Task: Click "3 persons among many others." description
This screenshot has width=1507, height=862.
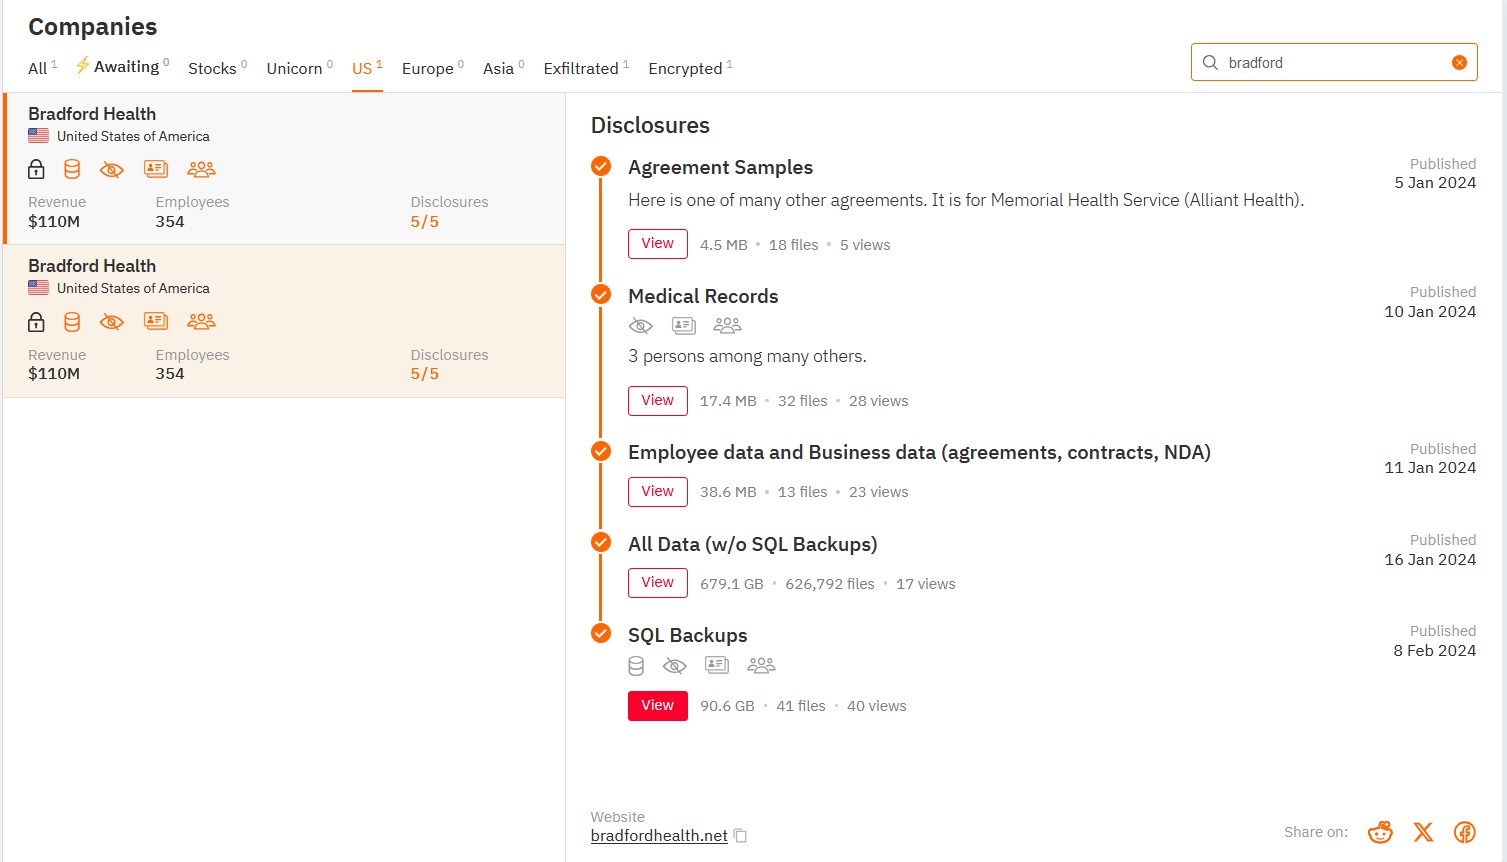Action: pyautogui.click(x=747, y=356)
